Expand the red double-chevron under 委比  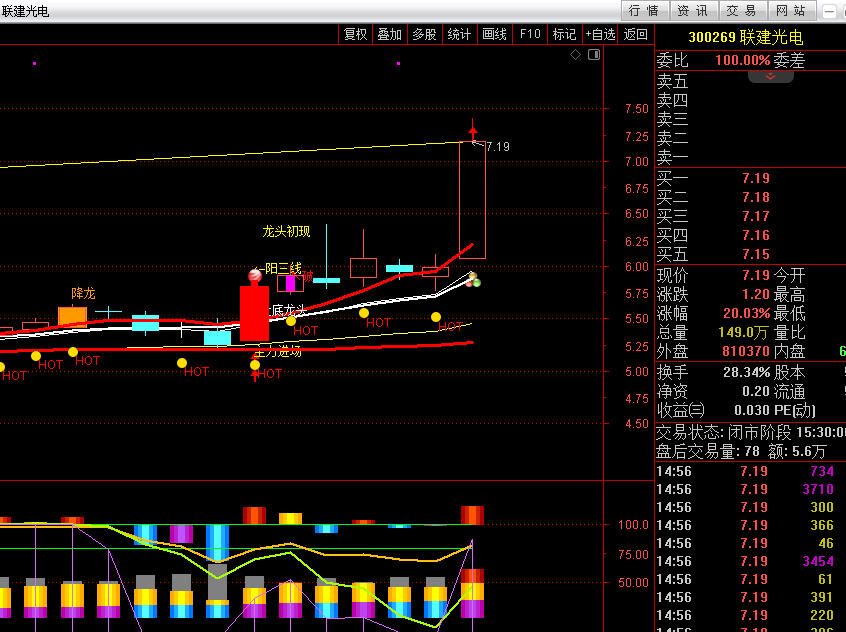pos(770,76)
